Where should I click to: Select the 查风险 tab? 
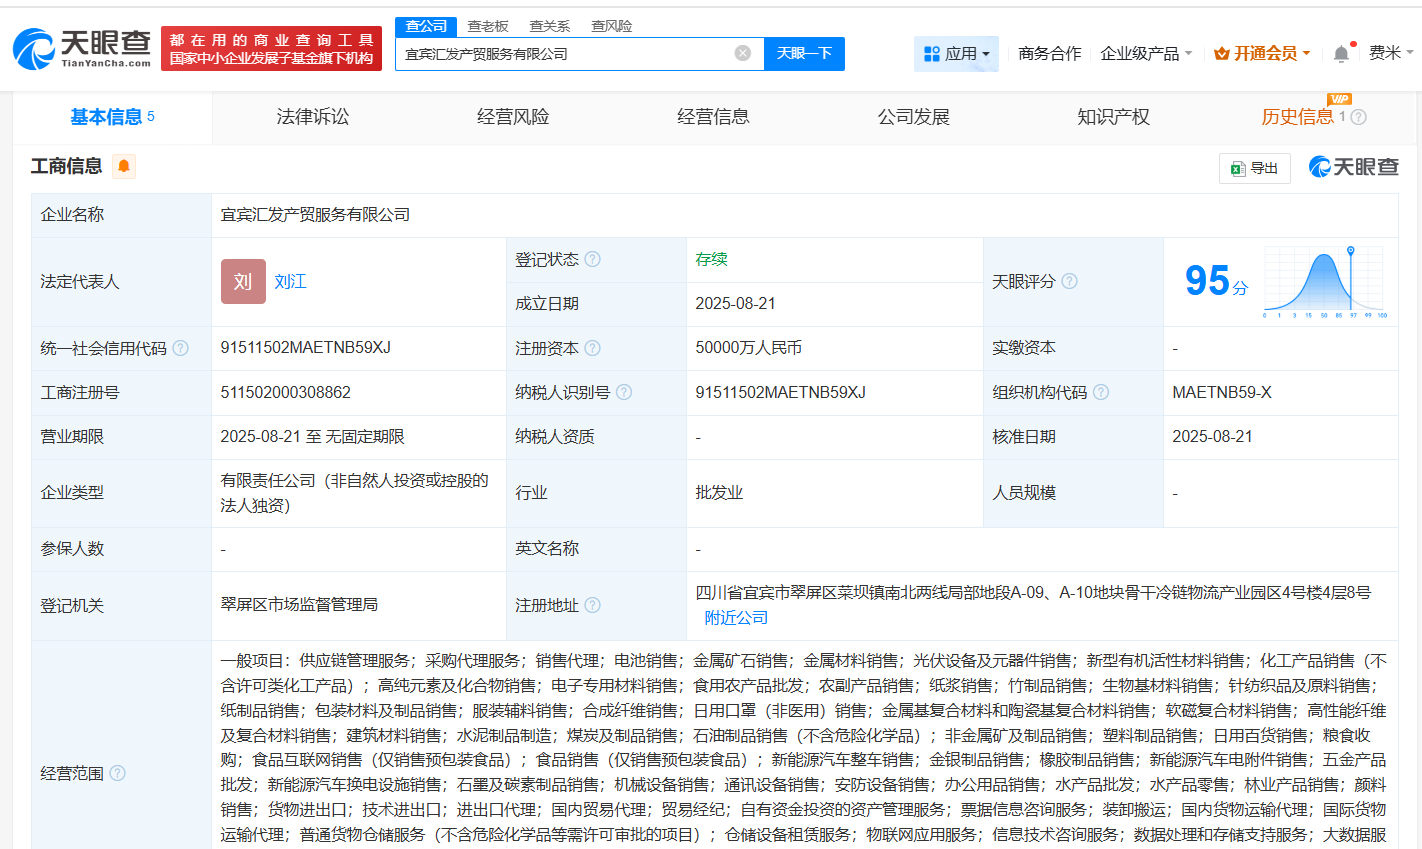611,26
